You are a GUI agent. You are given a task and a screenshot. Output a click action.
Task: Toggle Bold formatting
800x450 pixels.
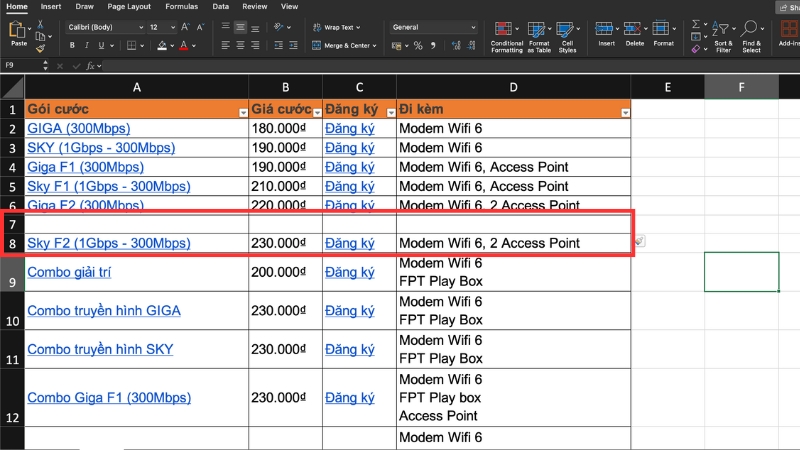tap(73, 46)
